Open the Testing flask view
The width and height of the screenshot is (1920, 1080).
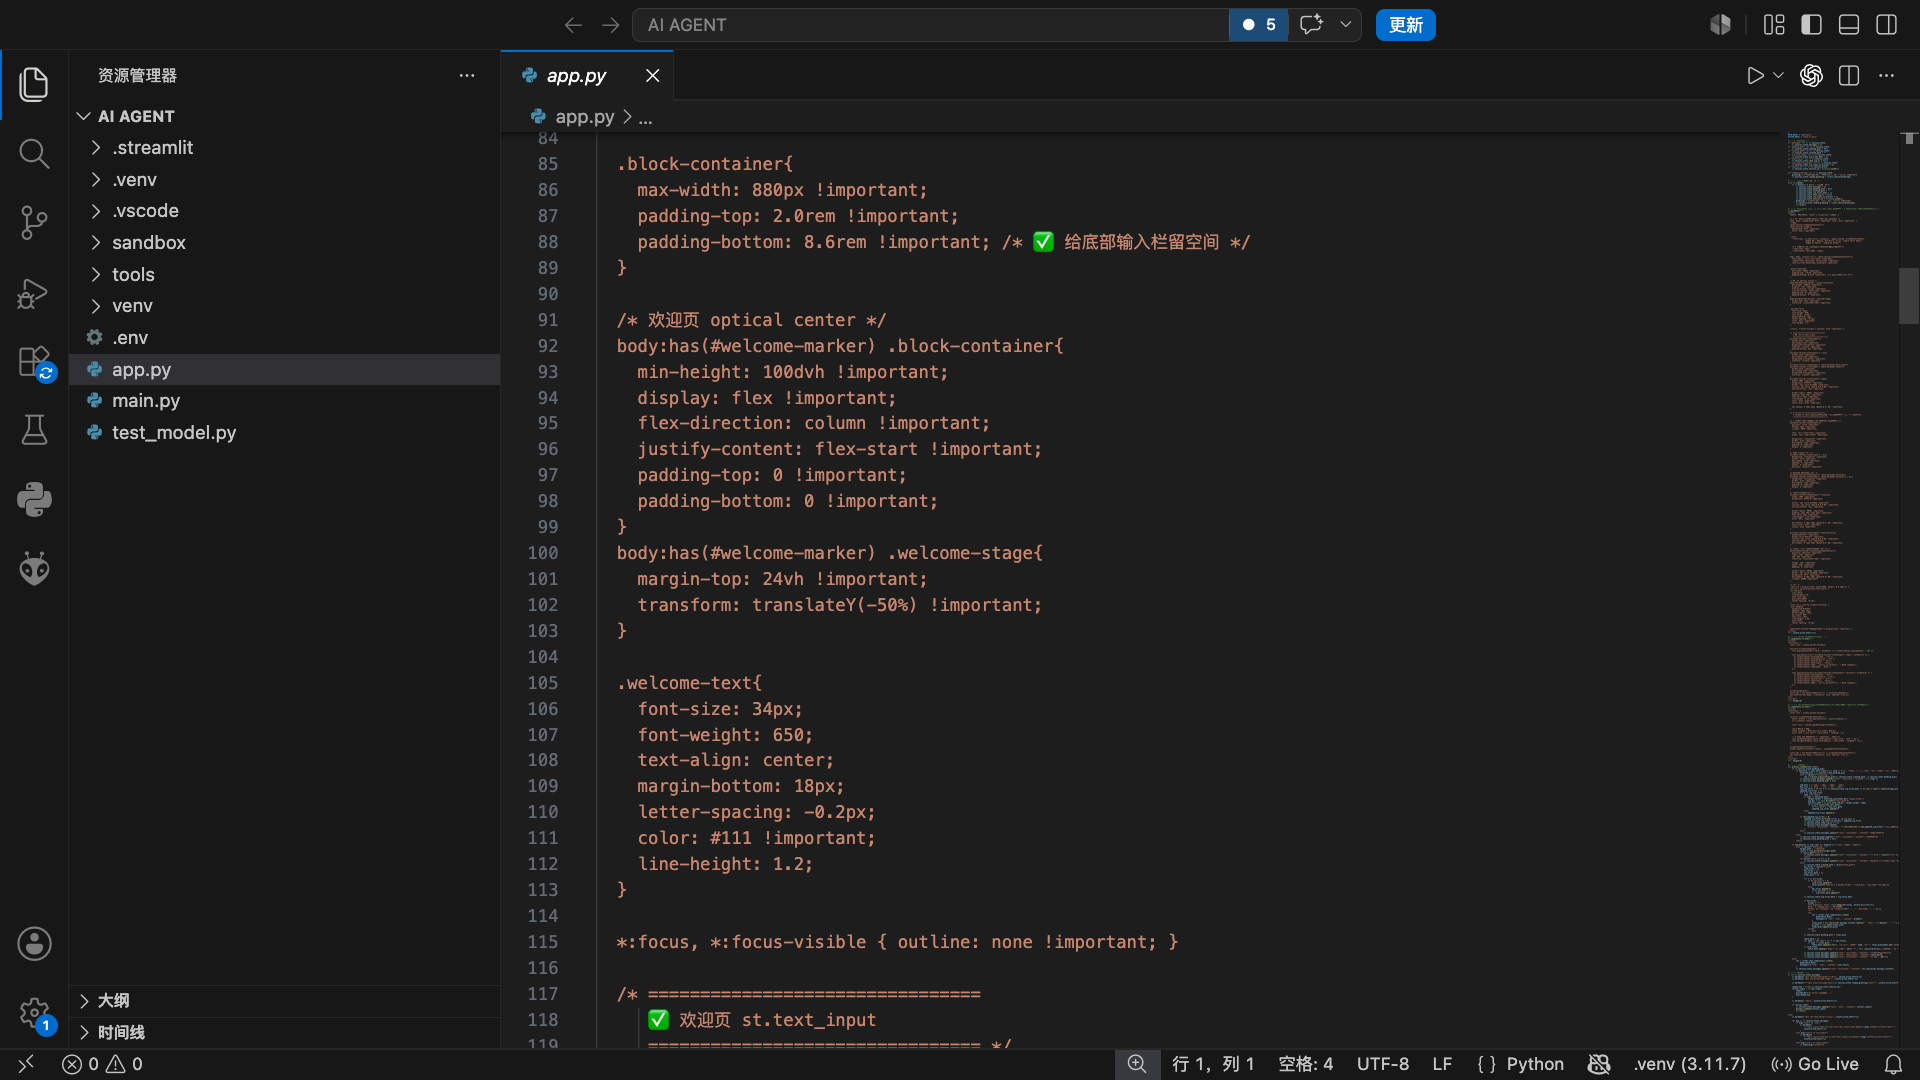pos(34,430)
